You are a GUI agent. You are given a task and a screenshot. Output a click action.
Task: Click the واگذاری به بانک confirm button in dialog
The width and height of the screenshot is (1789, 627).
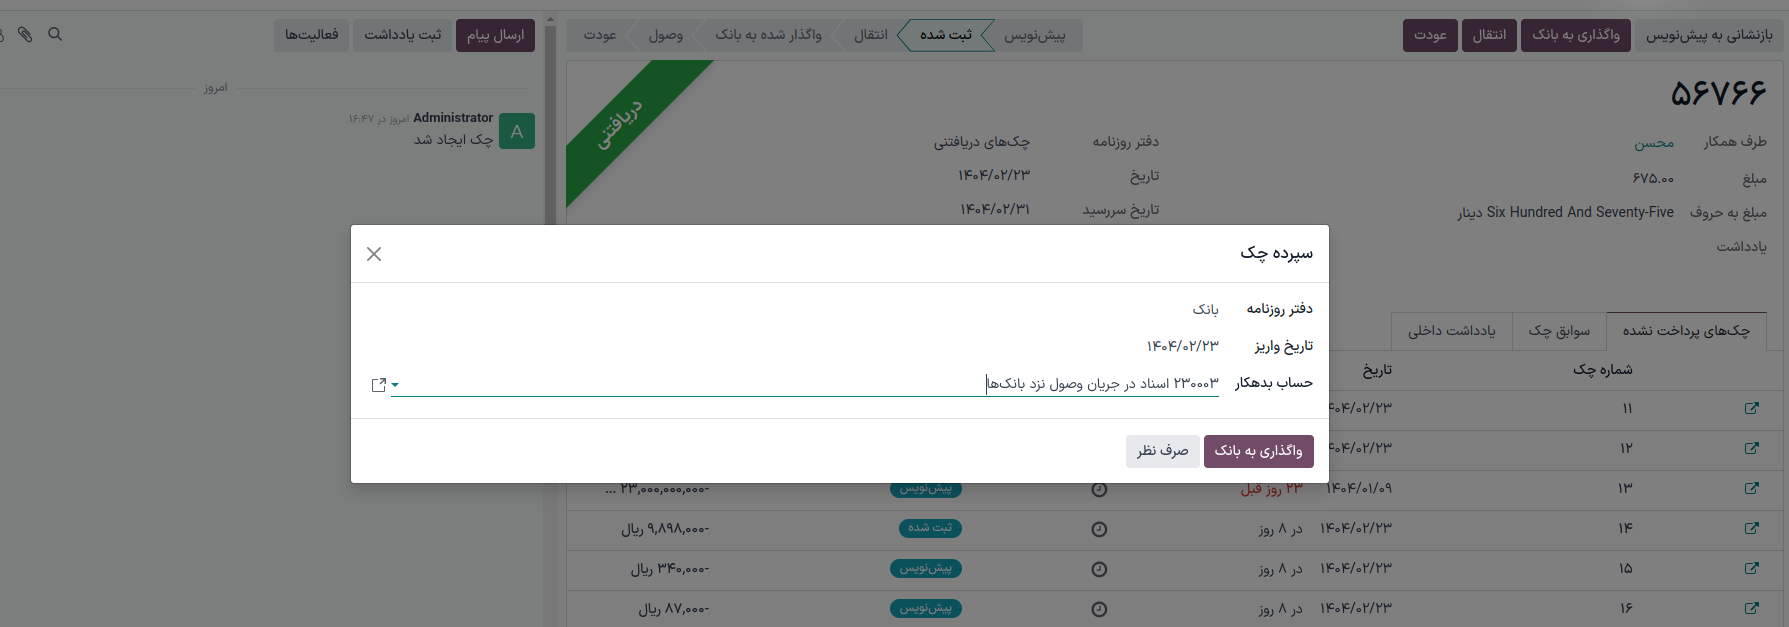[x=1258, y=451]
